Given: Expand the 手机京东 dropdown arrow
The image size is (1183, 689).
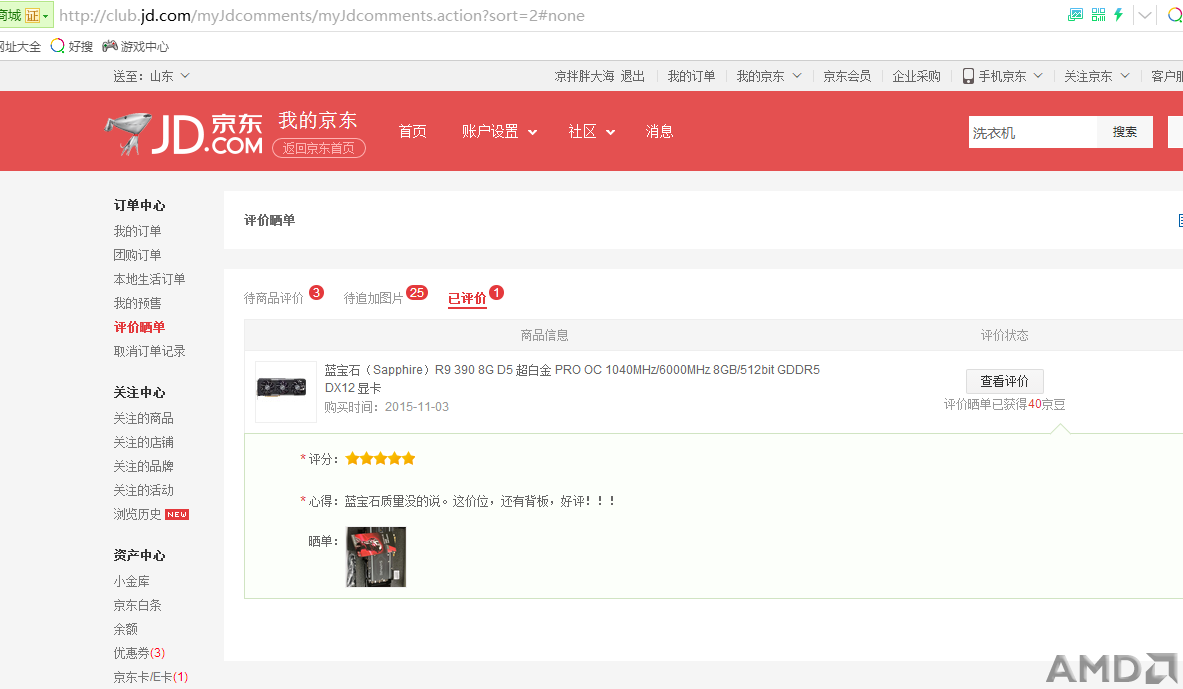Looking at the screenshot, I should point(1038,75).
